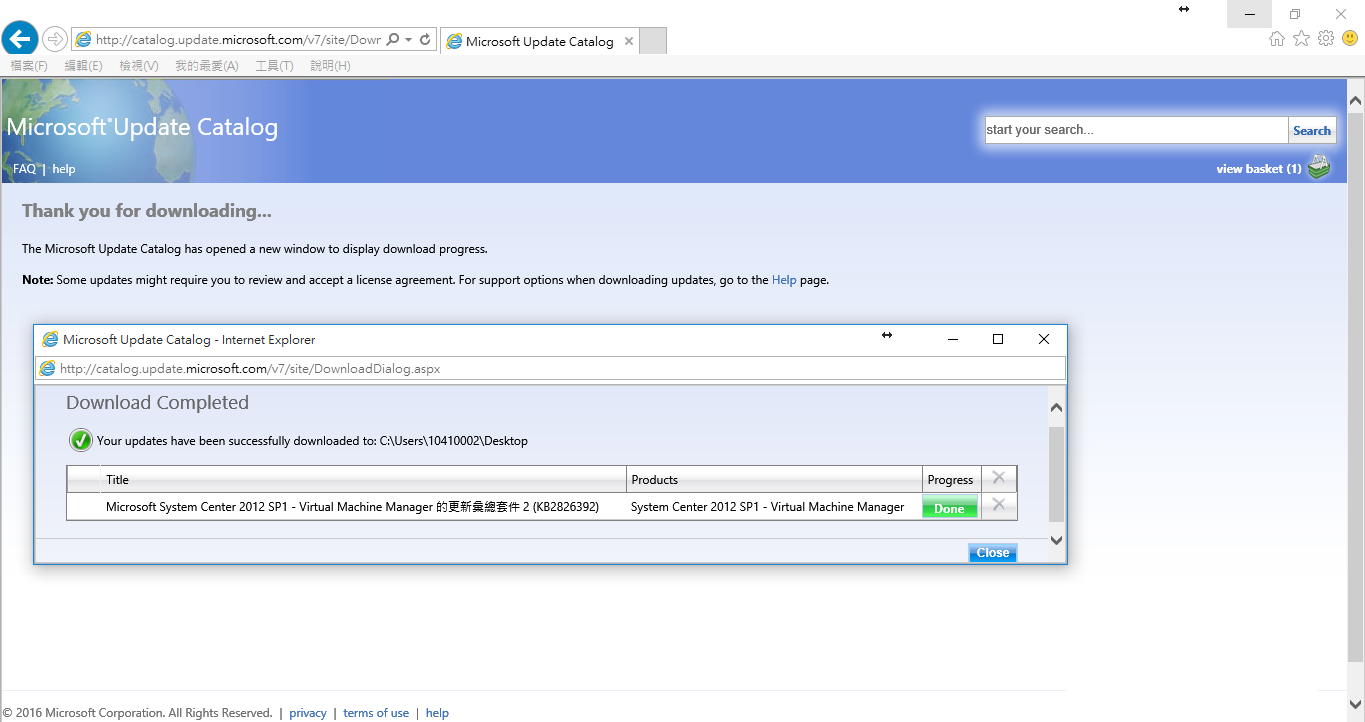Screen dimensions: 1365x722
Task: Click the address bar search magnifier icon
Action: click(x=392, y=39)
